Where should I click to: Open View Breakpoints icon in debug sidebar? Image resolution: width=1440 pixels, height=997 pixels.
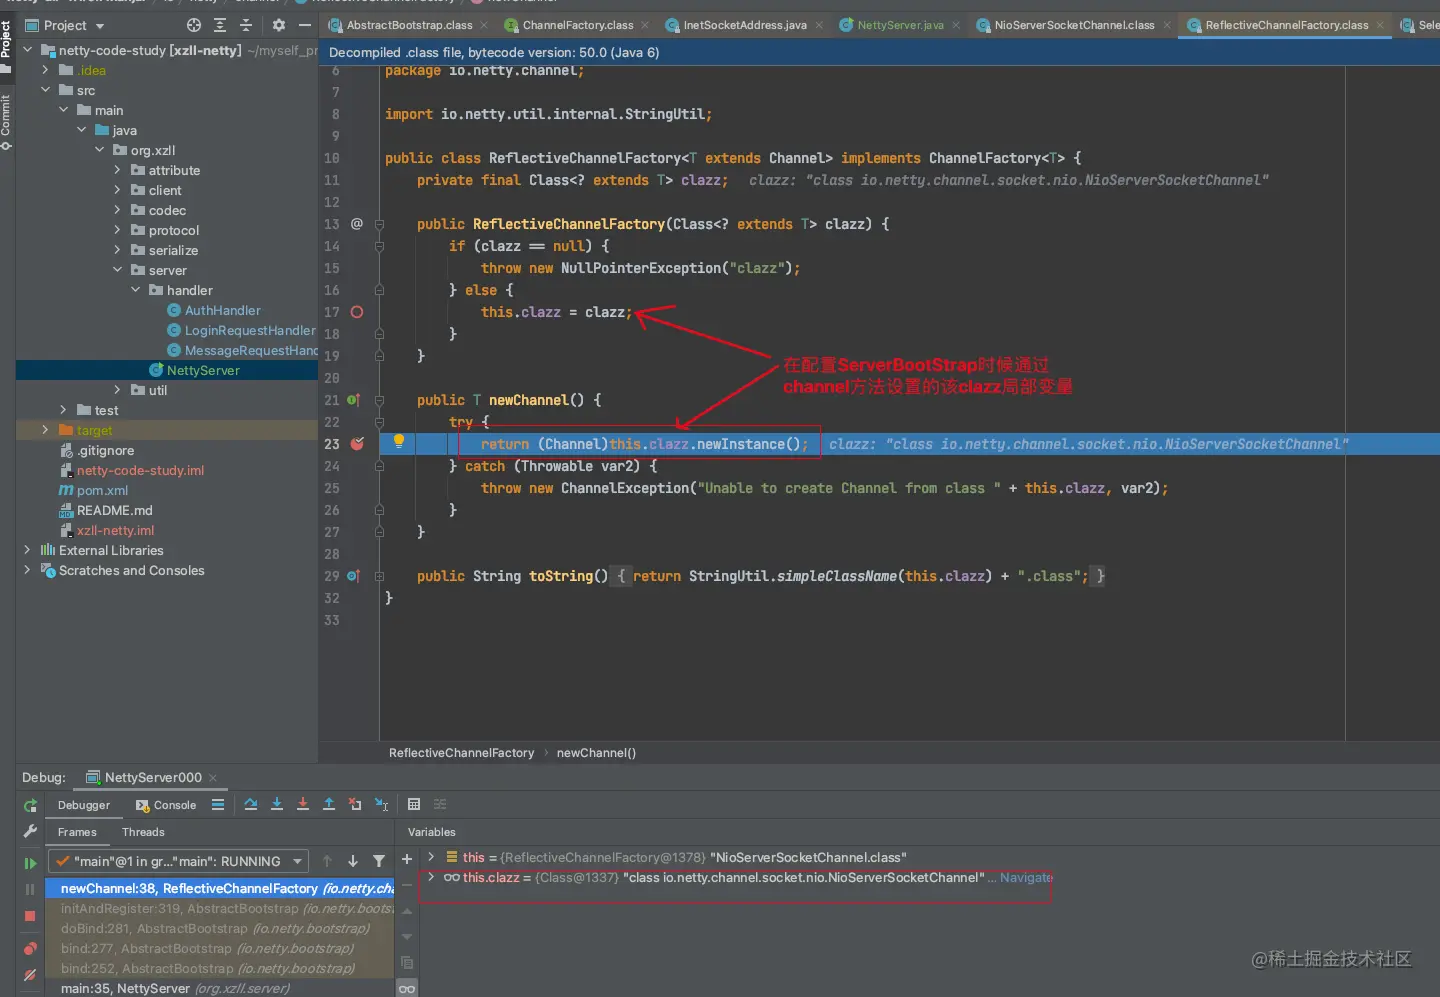pyautogui.click(x=30, y=948)
